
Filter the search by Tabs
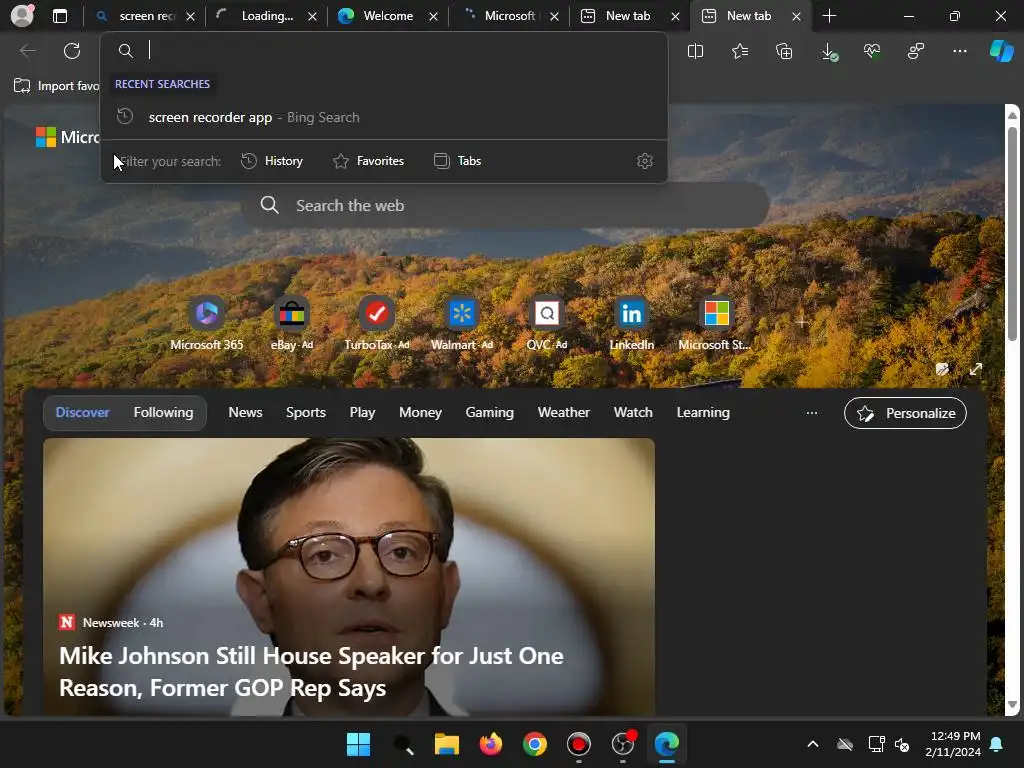pyautogui.click(x=457, y=161)
